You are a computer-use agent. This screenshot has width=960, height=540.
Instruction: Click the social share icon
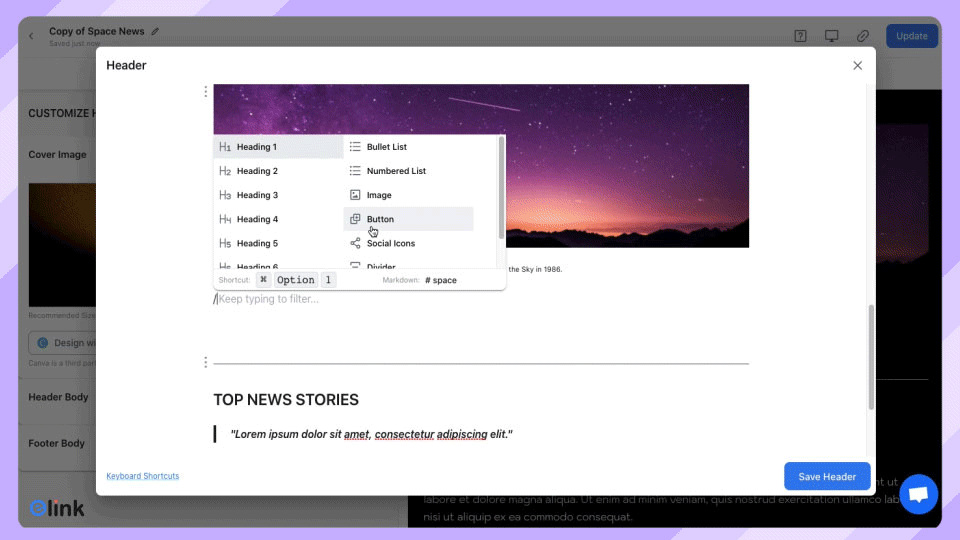[x=355, y=243]
